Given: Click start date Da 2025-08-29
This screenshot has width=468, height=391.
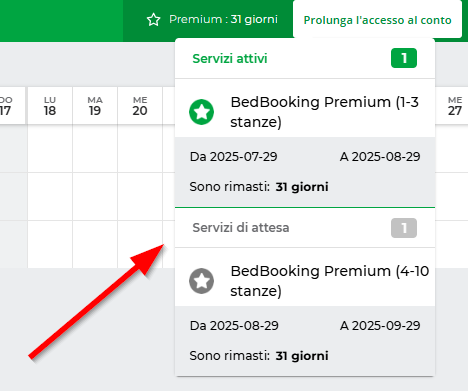Looking at the screenshot, I should (234, 326).
